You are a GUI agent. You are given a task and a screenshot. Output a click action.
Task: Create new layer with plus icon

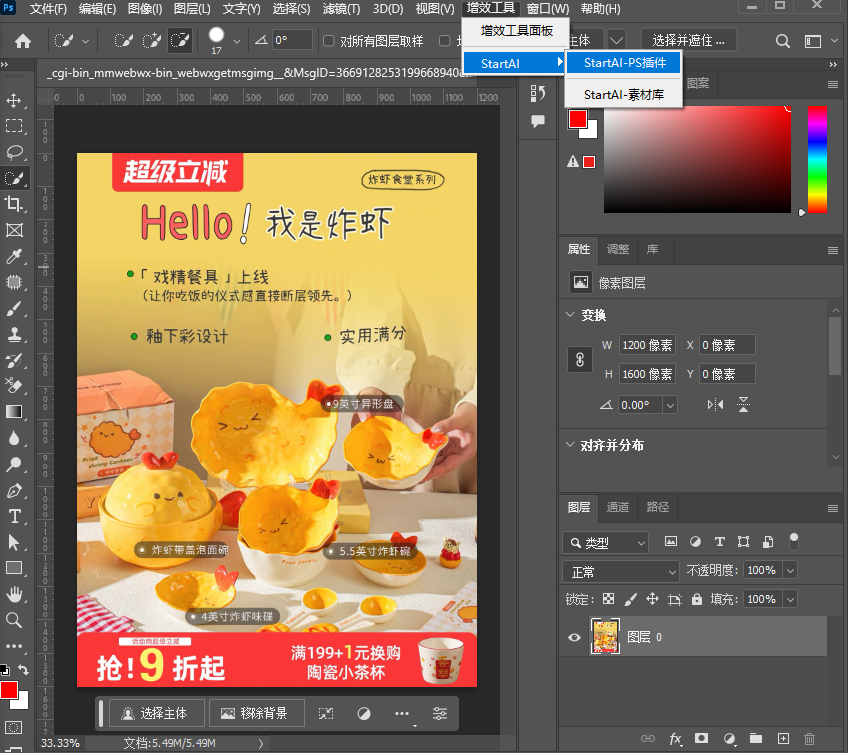pyautogui.click(x=783, y=738)
